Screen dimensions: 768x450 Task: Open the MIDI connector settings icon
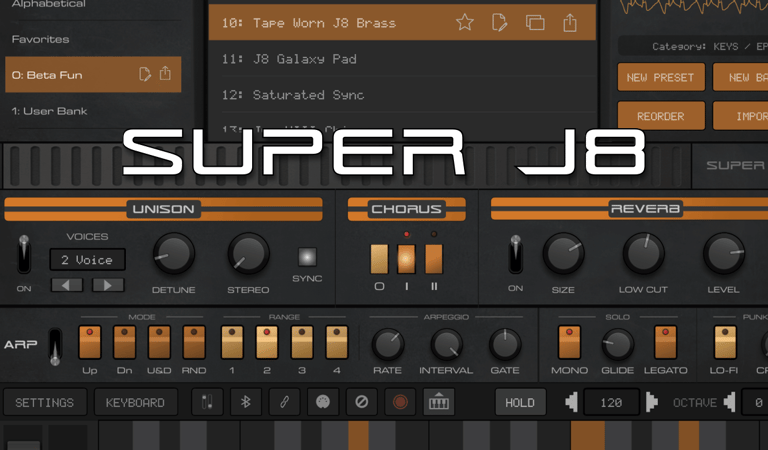point(322,402)
